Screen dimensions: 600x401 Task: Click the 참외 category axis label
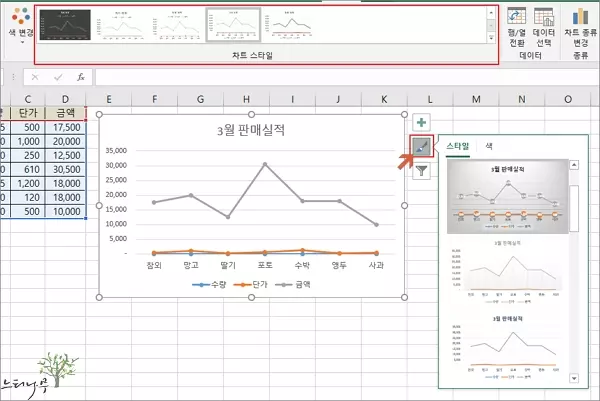click(x=154, y=265)
